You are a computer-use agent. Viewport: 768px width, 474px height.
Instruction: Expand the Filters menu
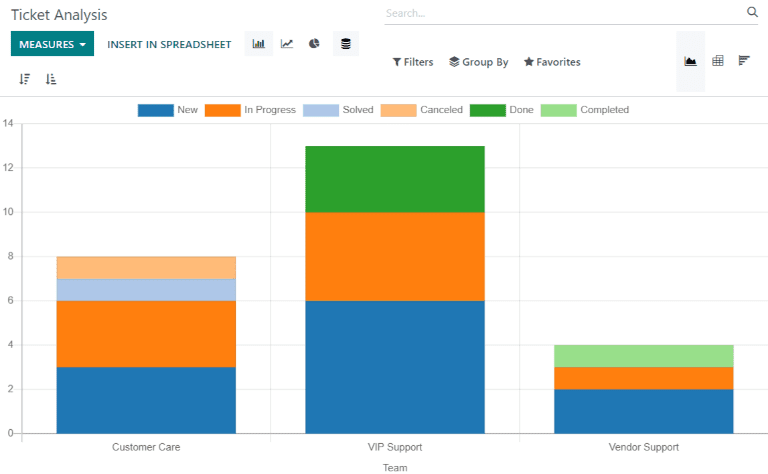coord(412,62)
